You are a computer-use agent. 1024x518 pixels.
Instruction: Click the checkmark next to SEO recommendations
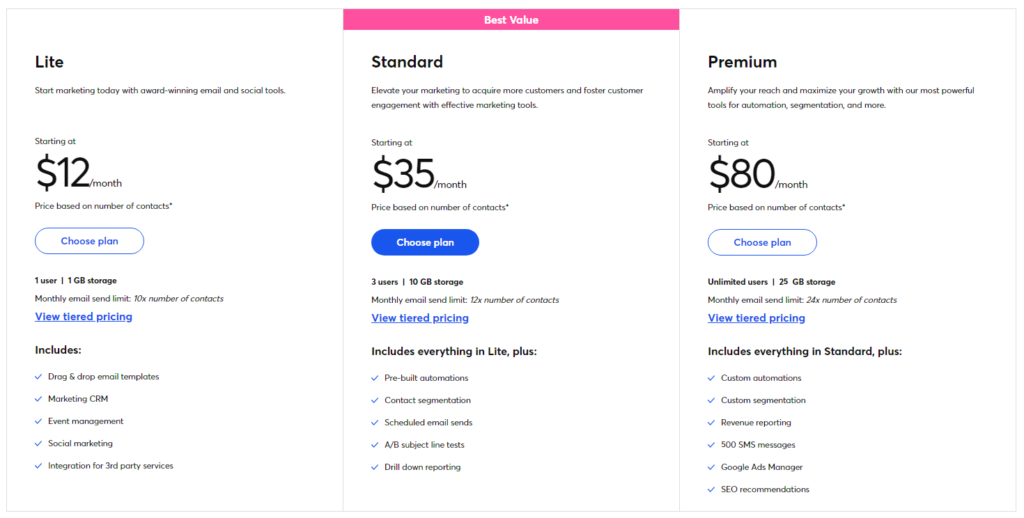[x=711, y=489]
